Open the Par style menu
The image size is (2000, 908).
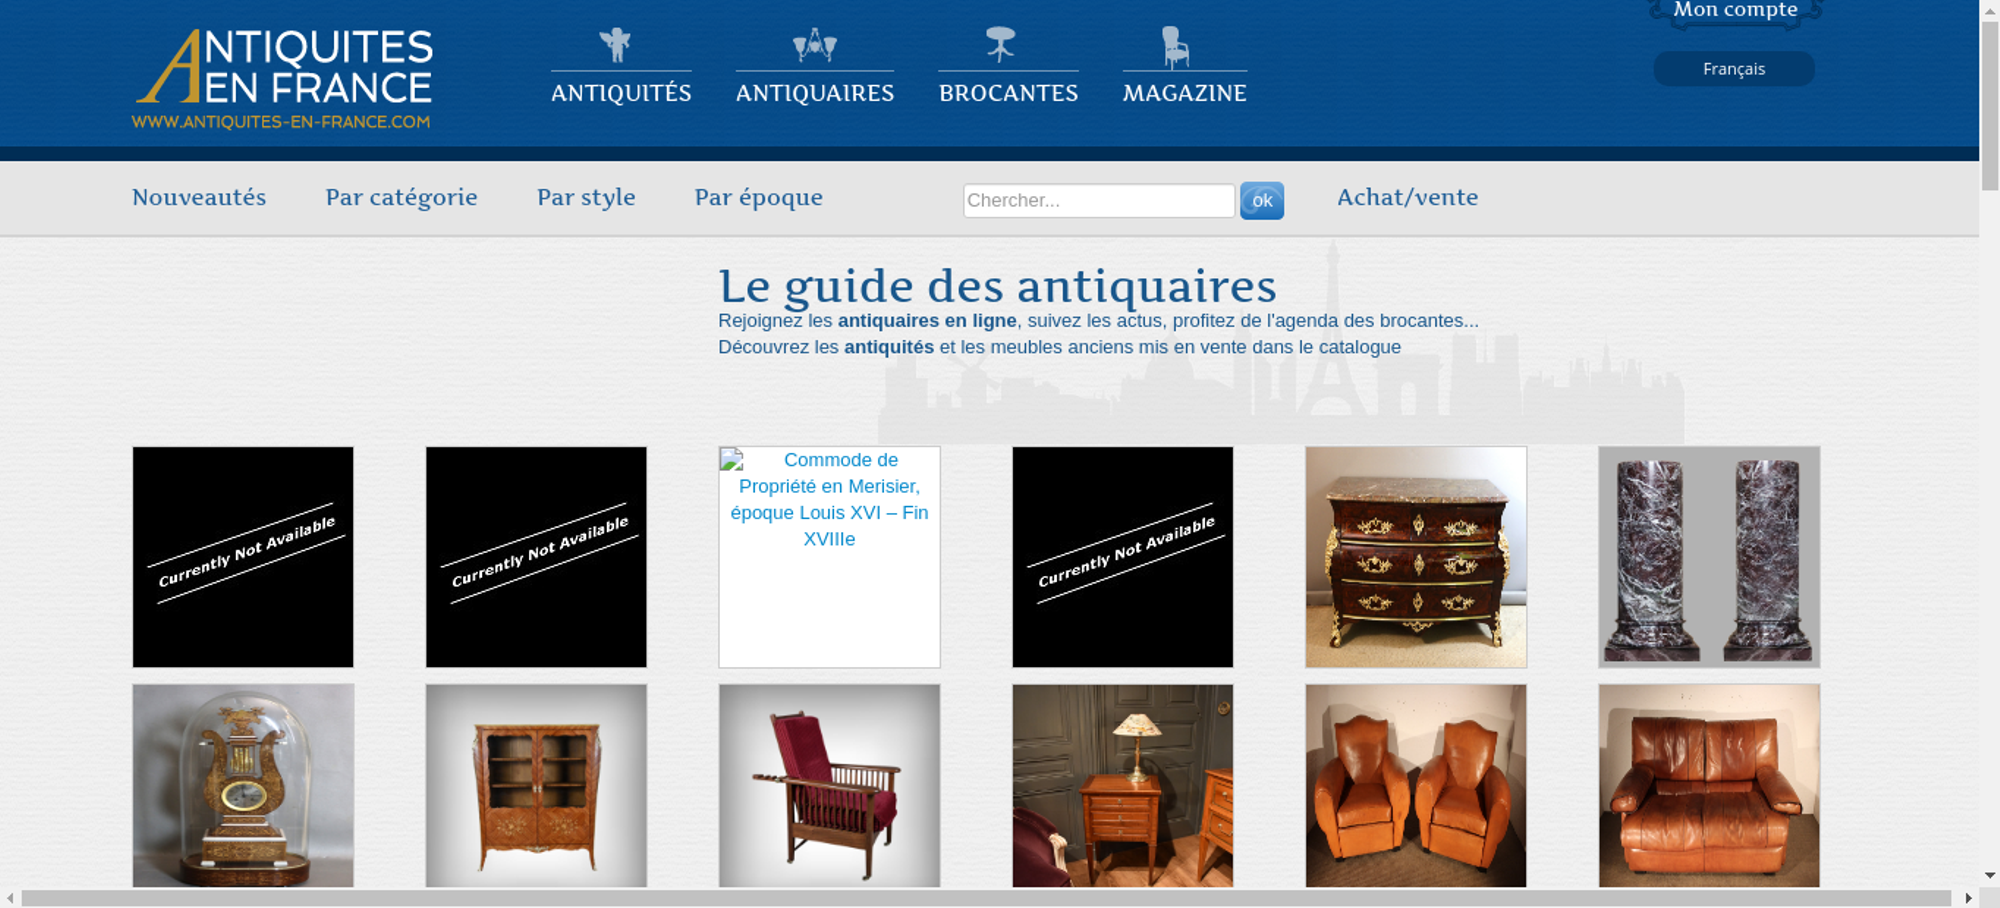coord(586,197)
